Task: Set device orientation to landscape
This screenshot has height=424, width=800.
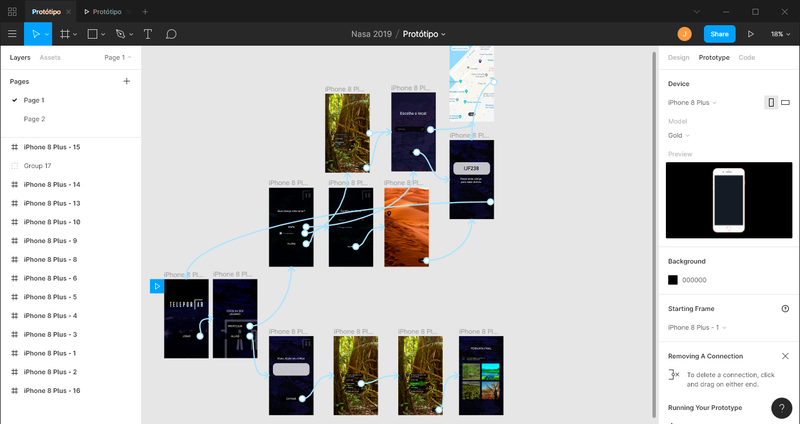Action: click(785, 102)
